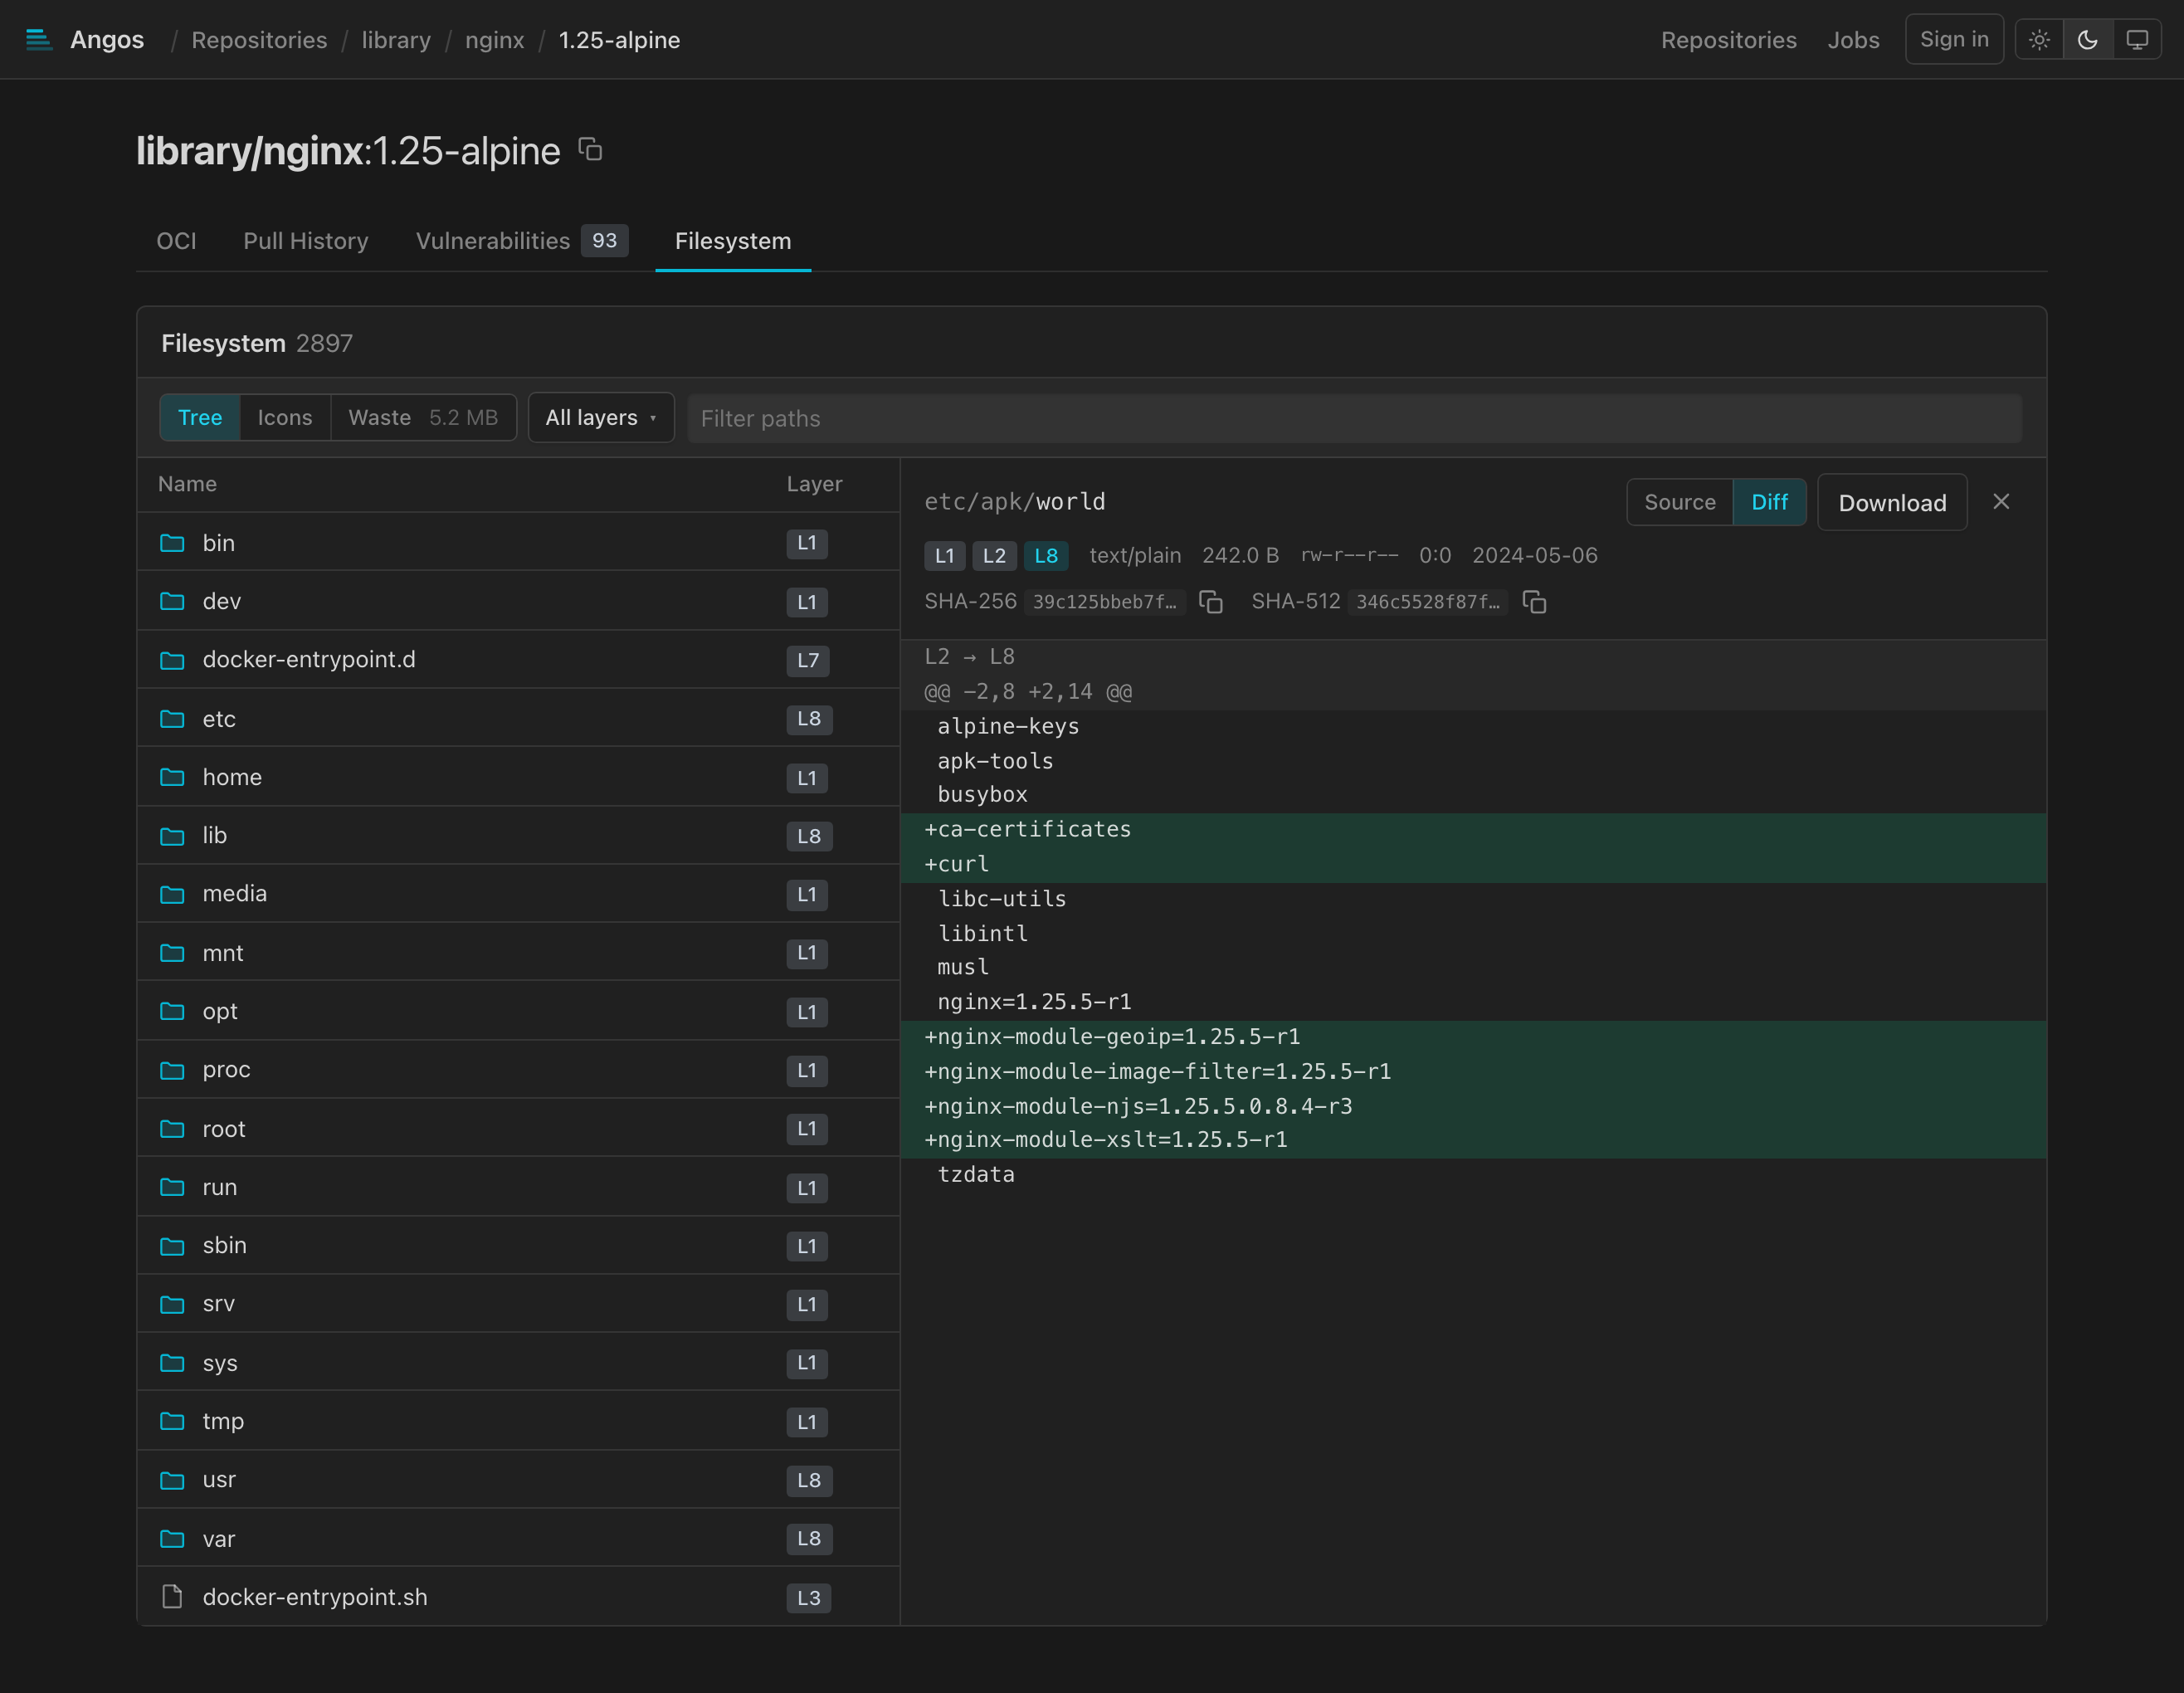The image size is (2184, 1693).
Task: Copy the image reference next to the title
Action: pyautogui.click(x=590, y=150)
